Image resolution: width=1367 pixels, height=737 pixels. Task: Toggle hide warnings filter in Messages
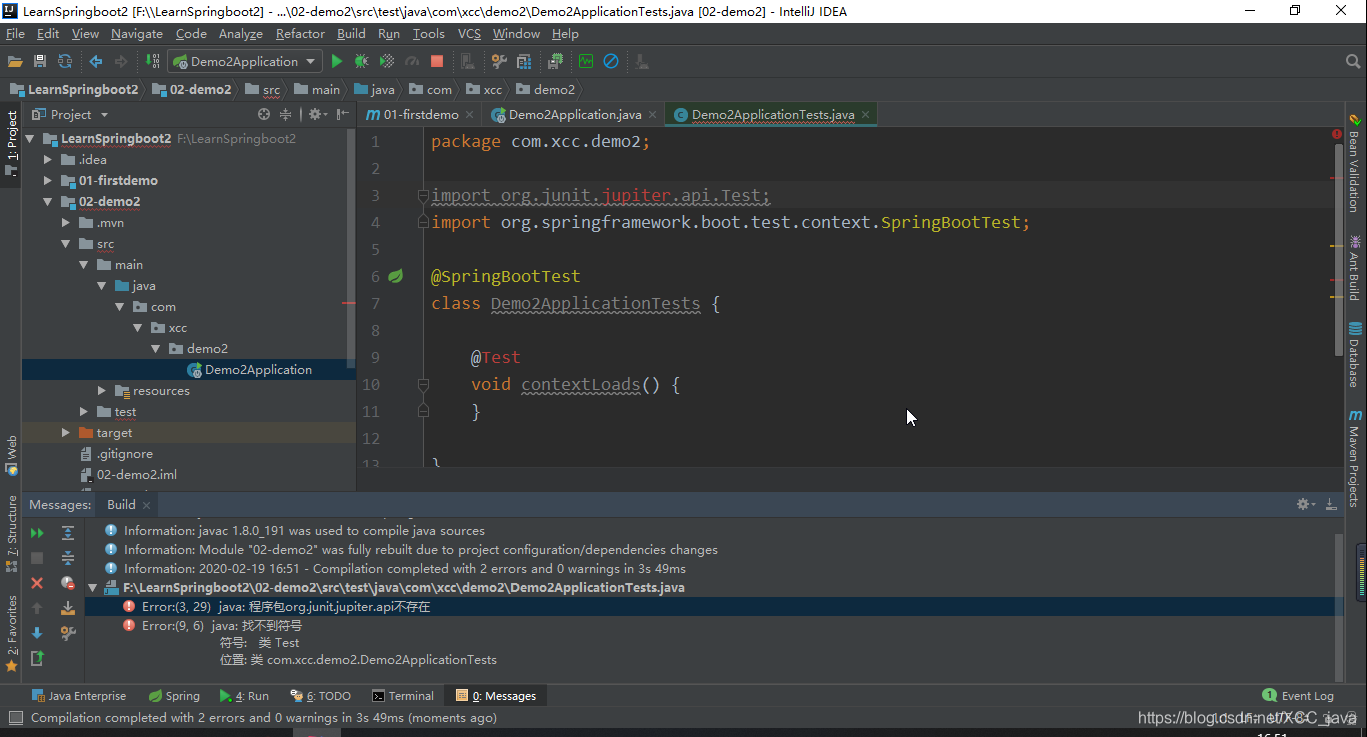[68, 583]
